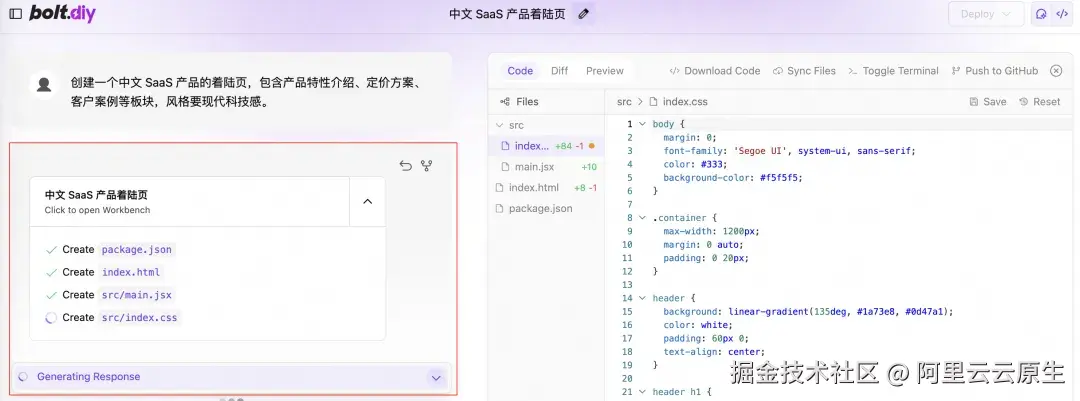Click the fork chat icon

click(426, 165)
